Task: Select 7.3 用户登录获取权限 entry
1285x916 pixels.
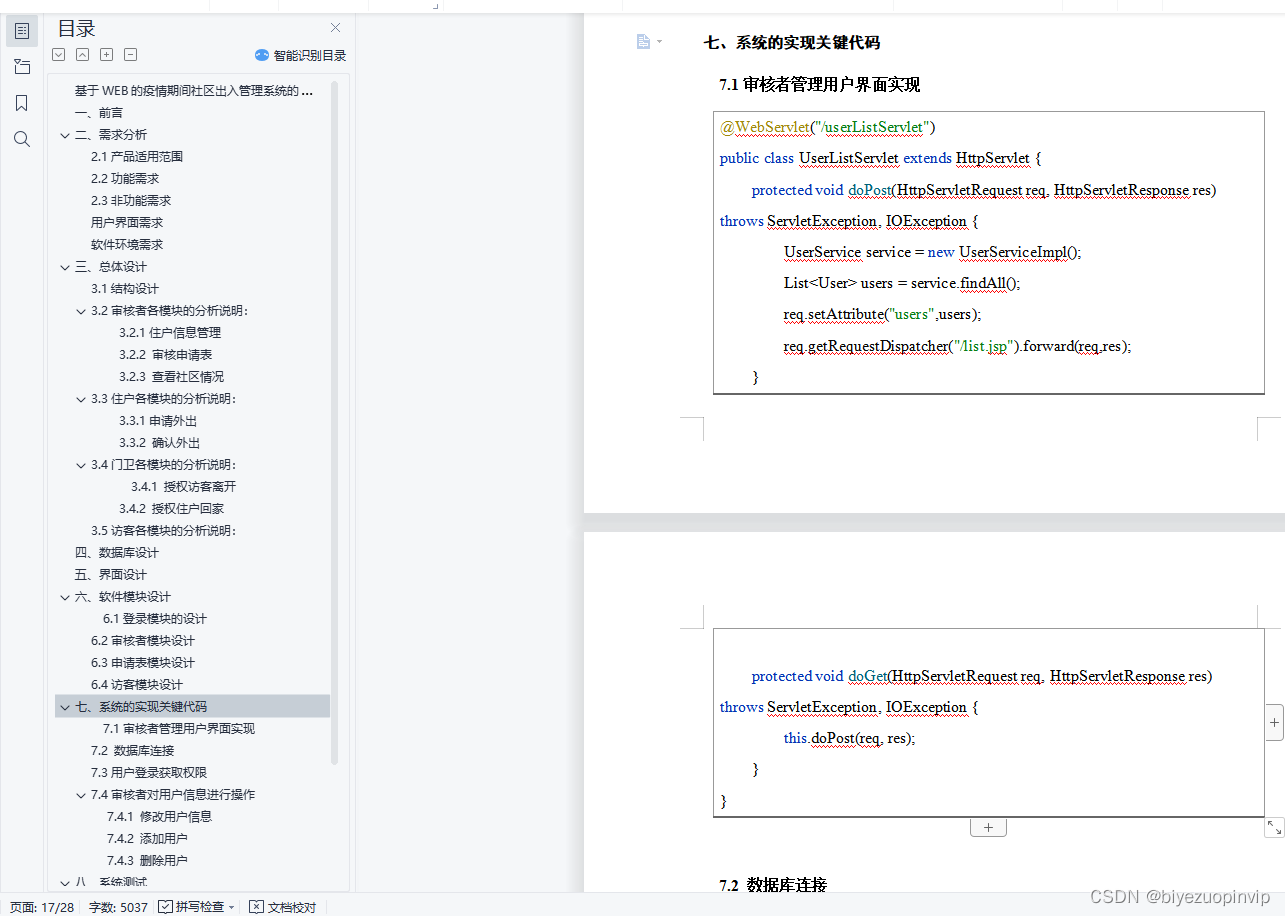Action: coord(149,773)
